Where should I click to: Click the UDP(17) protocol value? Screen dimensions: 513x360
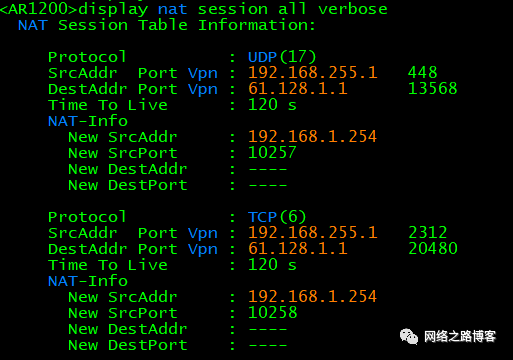pyautogui.click(x=282, y=57)
